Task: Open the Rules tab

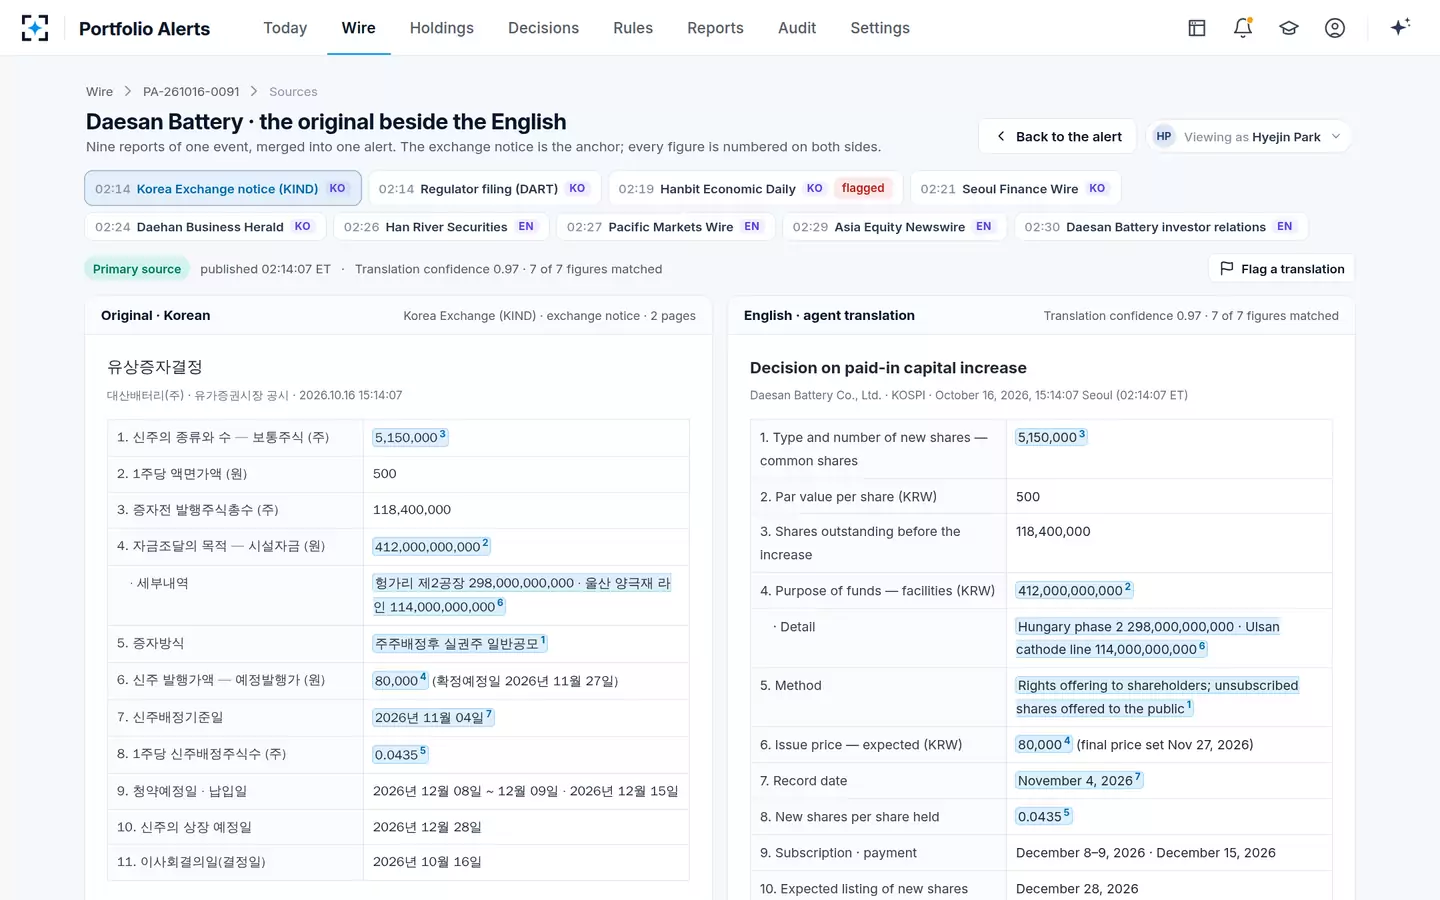Action: coord(633,28)
